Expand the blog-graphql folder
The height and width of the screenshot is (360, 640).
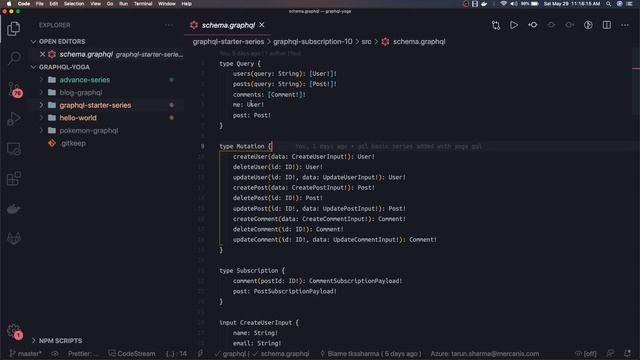(41, 93)
